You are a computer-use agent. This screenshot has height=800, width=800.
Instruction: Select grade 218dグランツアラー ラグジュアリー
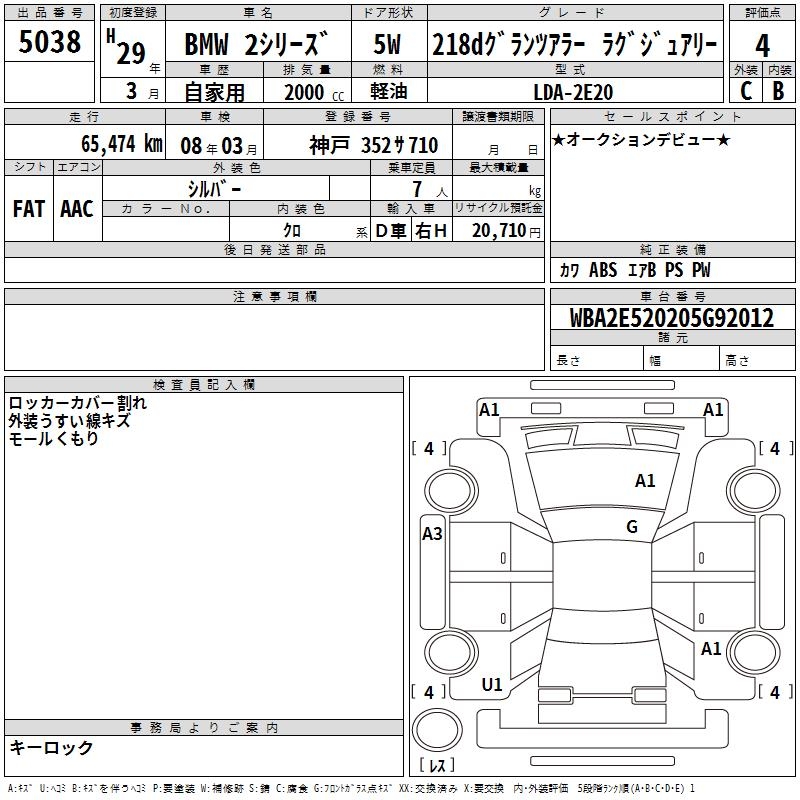coord(574,44)
